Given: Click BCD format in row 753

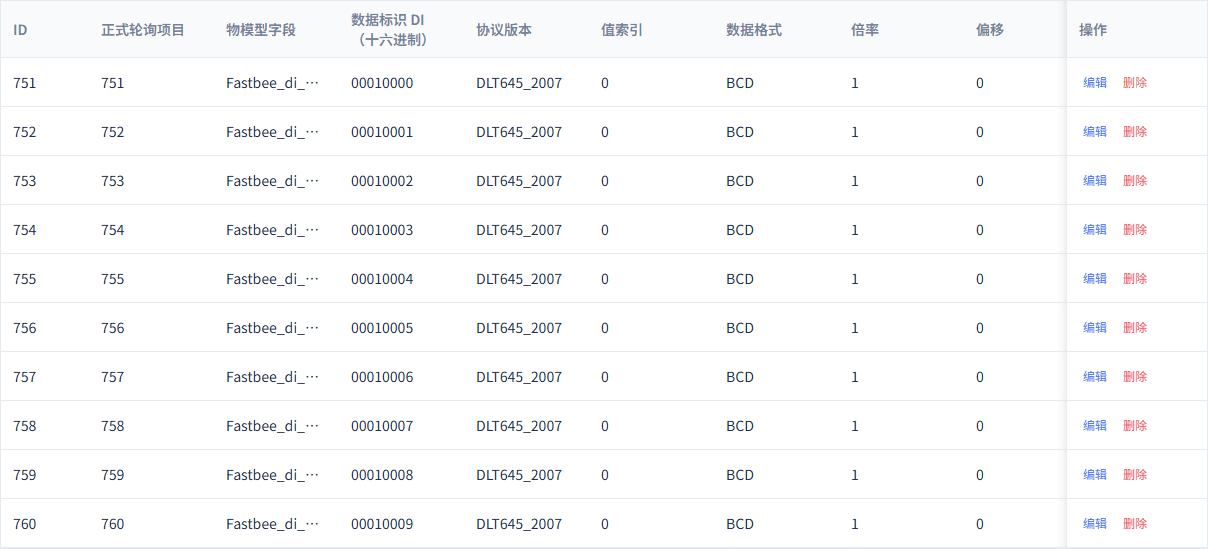Looking at the screenshot, I should 740,181.
